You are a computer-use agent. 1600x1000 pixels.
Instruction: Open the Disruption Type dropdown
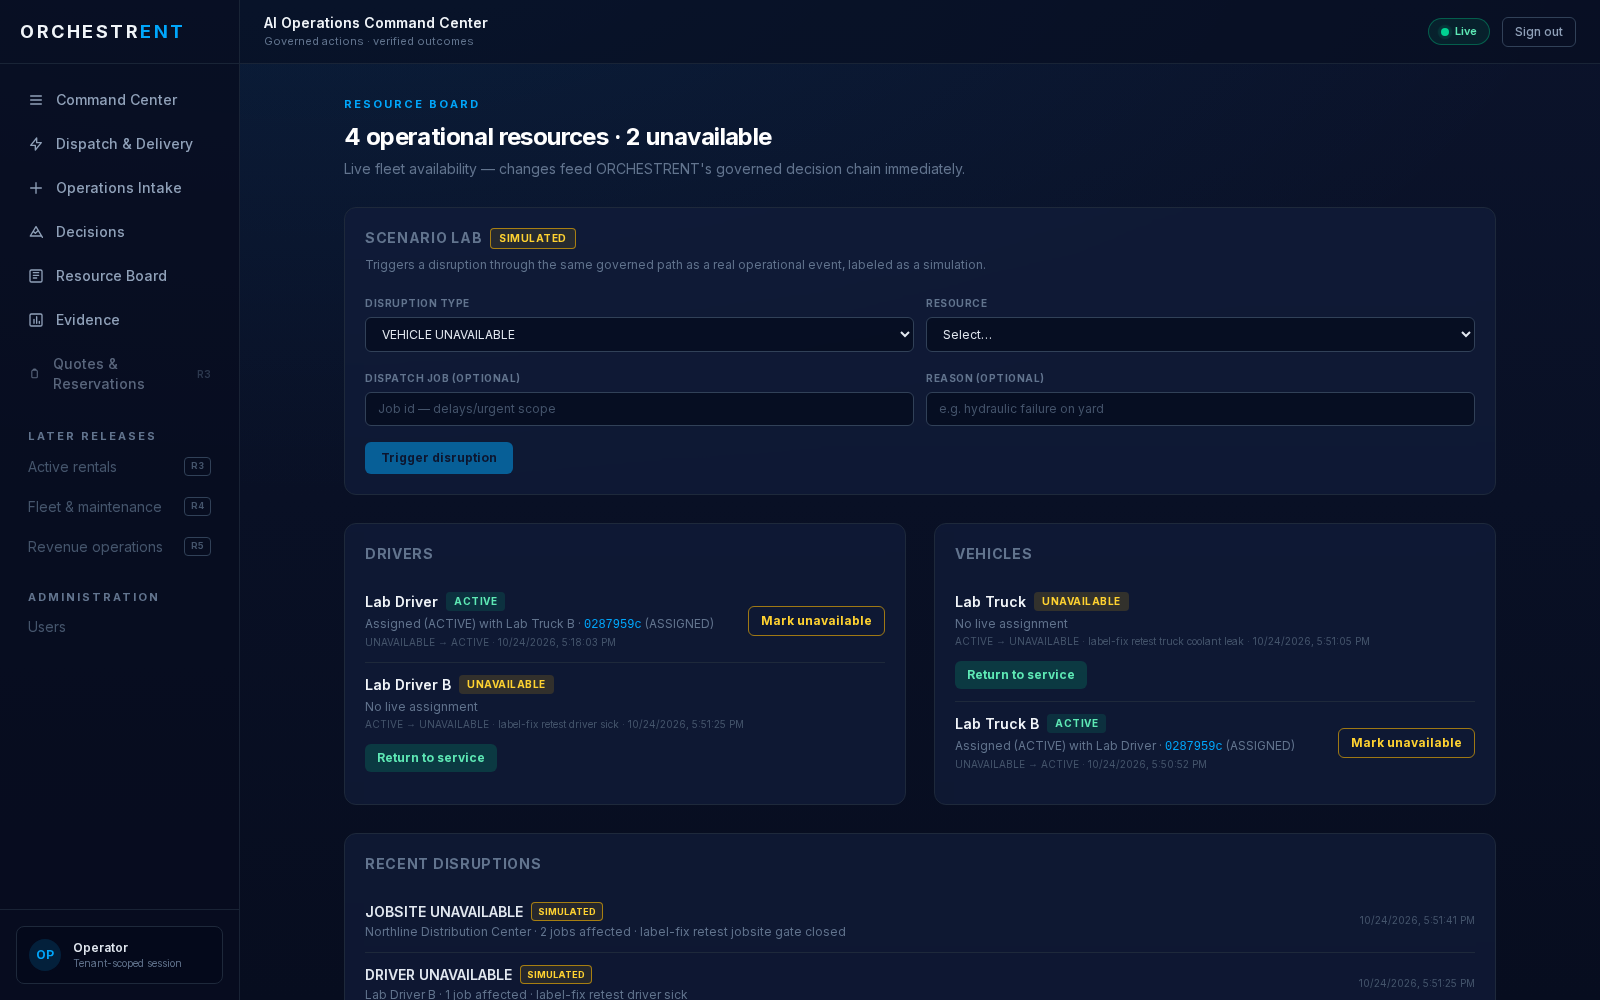tap(639, 335)
